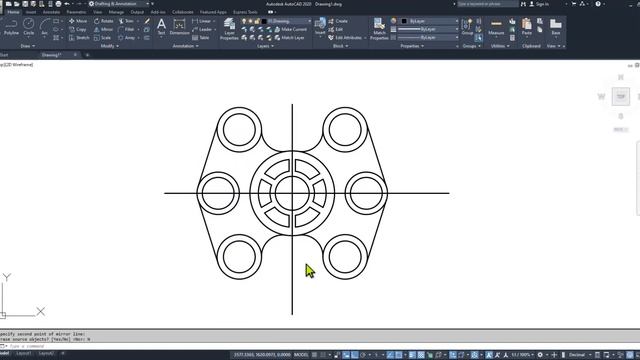640x360 pixels.
Task: Open the Express Tools ribbon tab
Action: pos(245,12)
